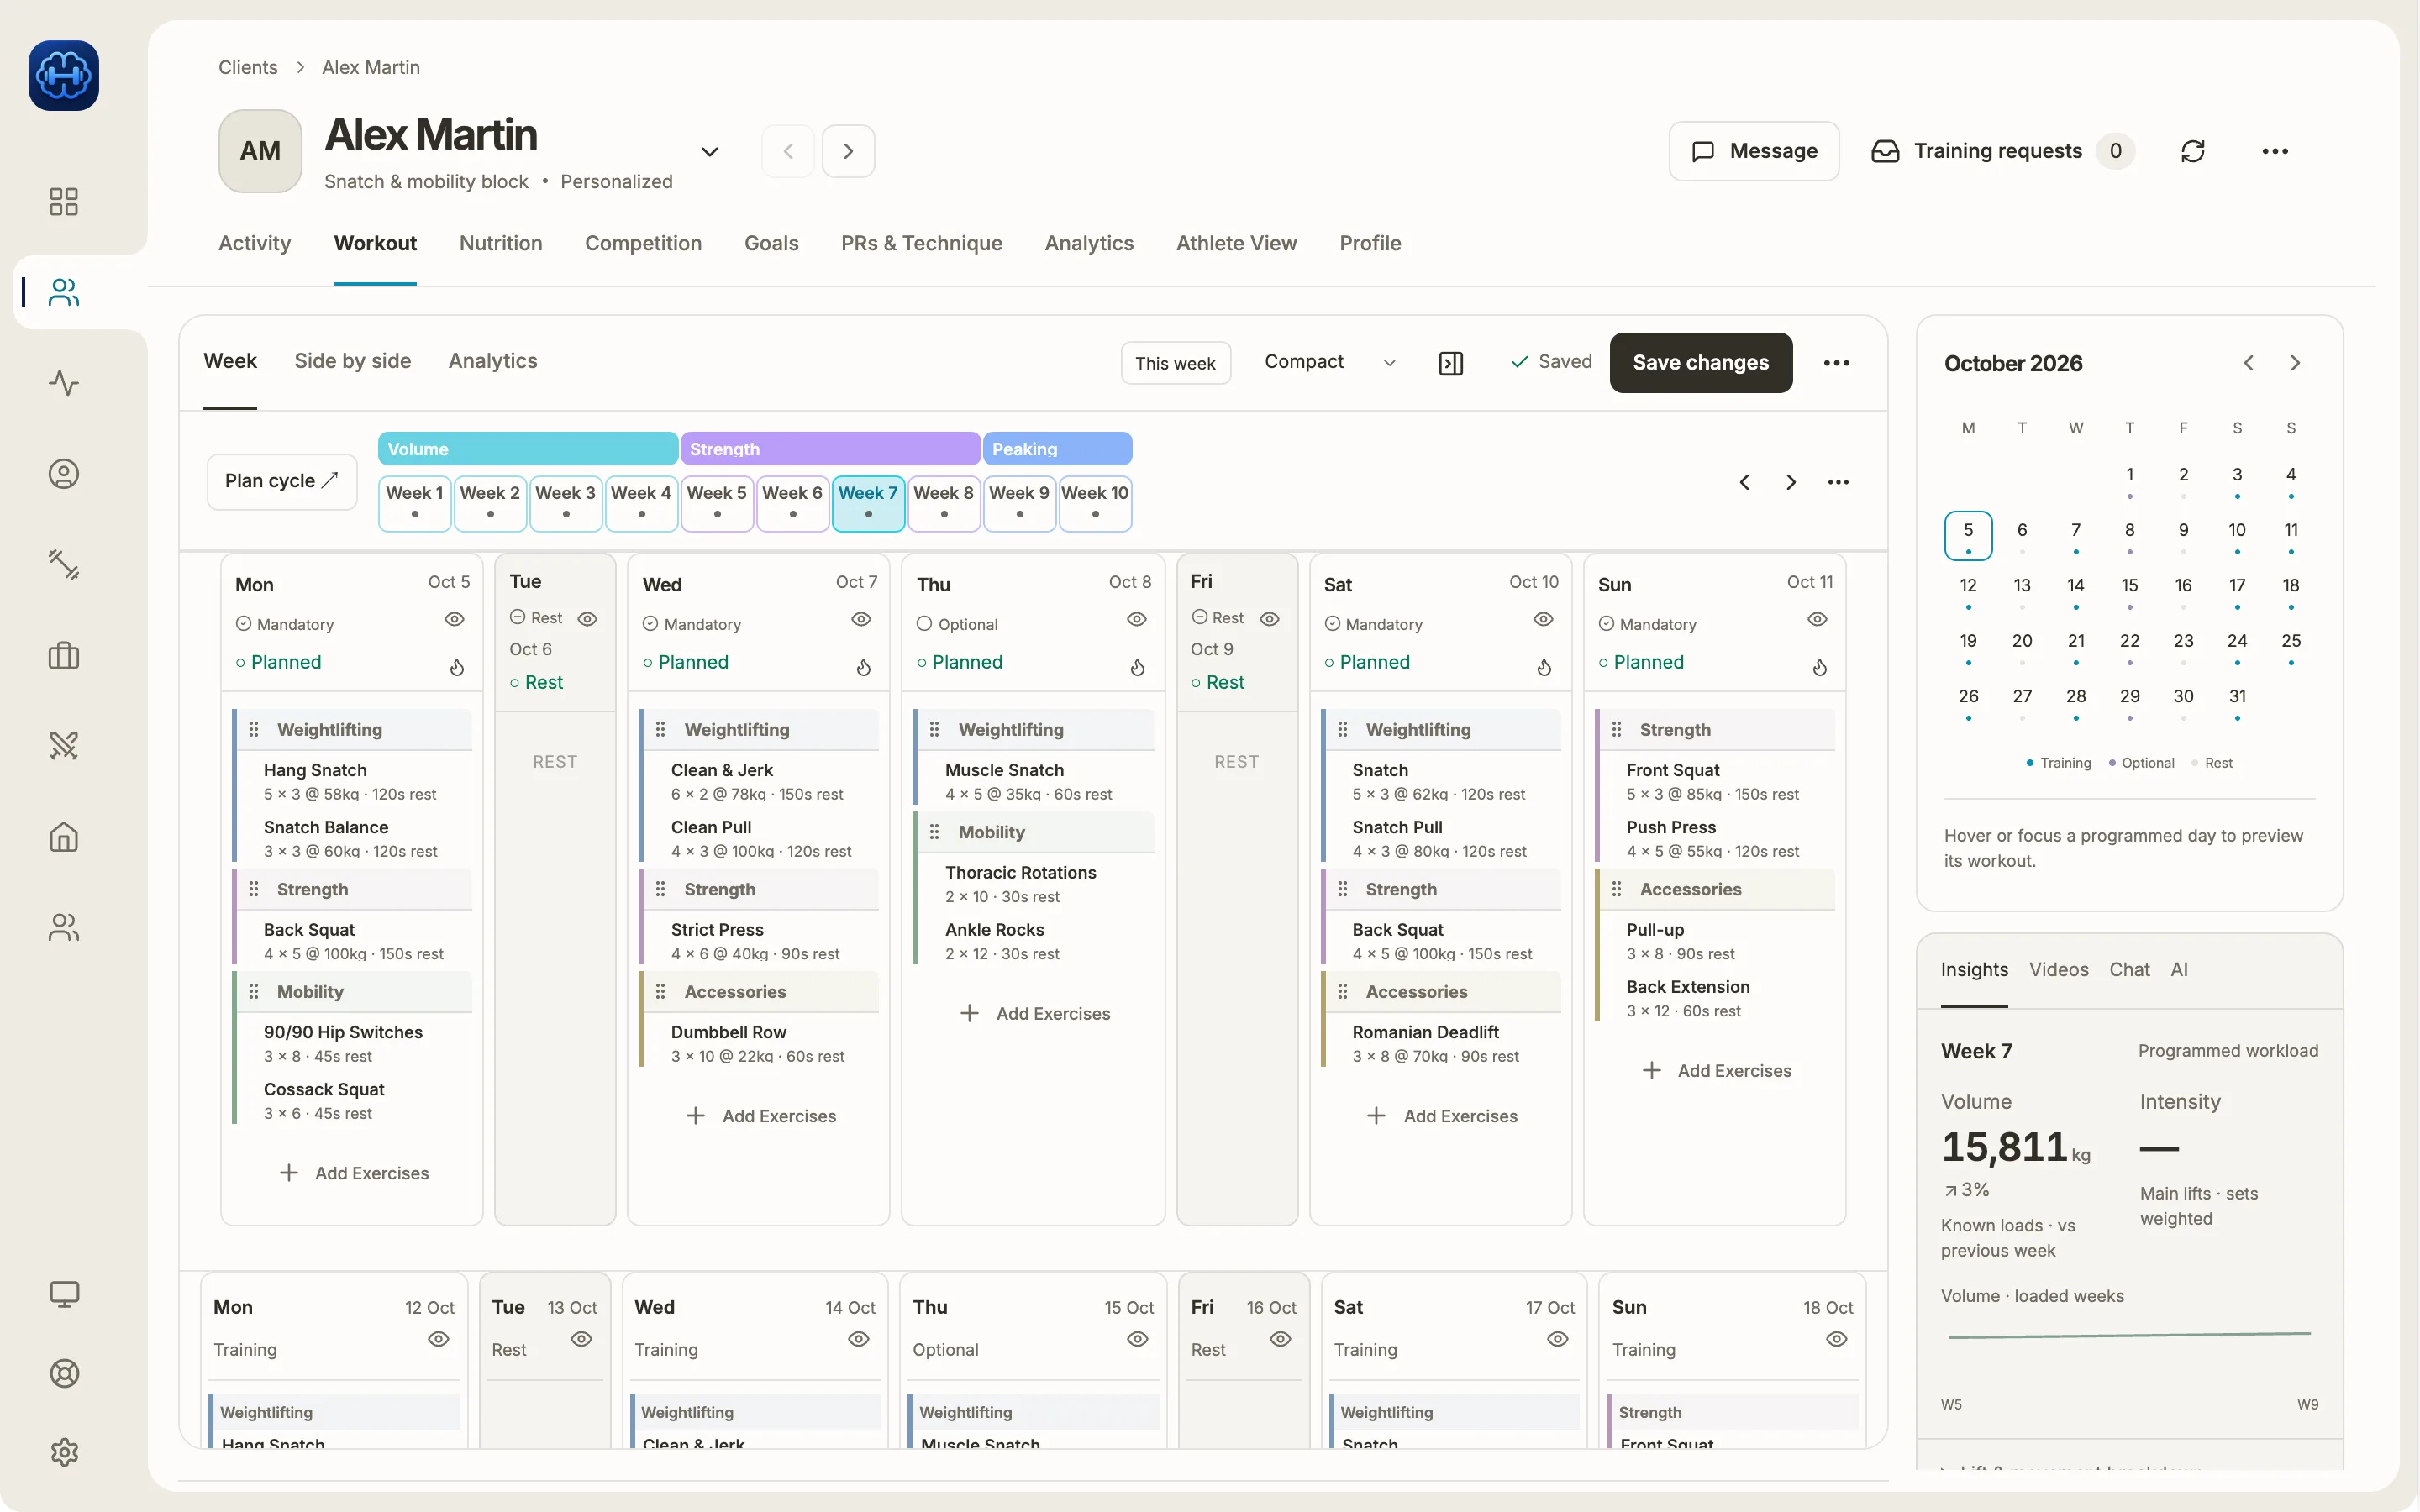Screen dimensions: 2420x1512
Task: Select Week 8 in the cycle
Action: (x=943, y=503)
